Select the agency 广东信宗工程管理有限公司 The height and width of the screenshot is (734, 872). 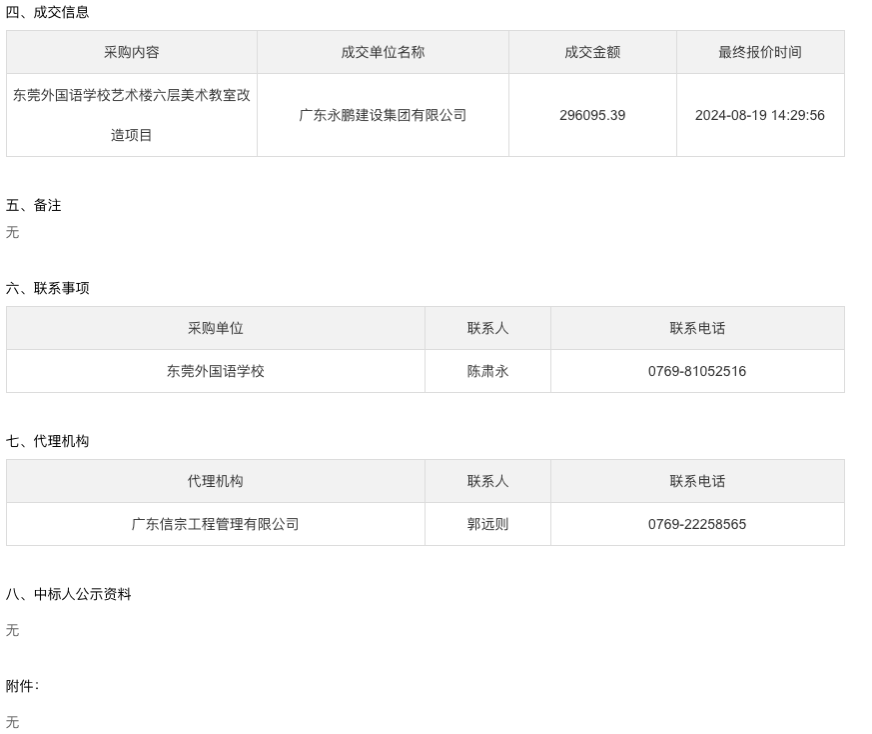[215, 524]
